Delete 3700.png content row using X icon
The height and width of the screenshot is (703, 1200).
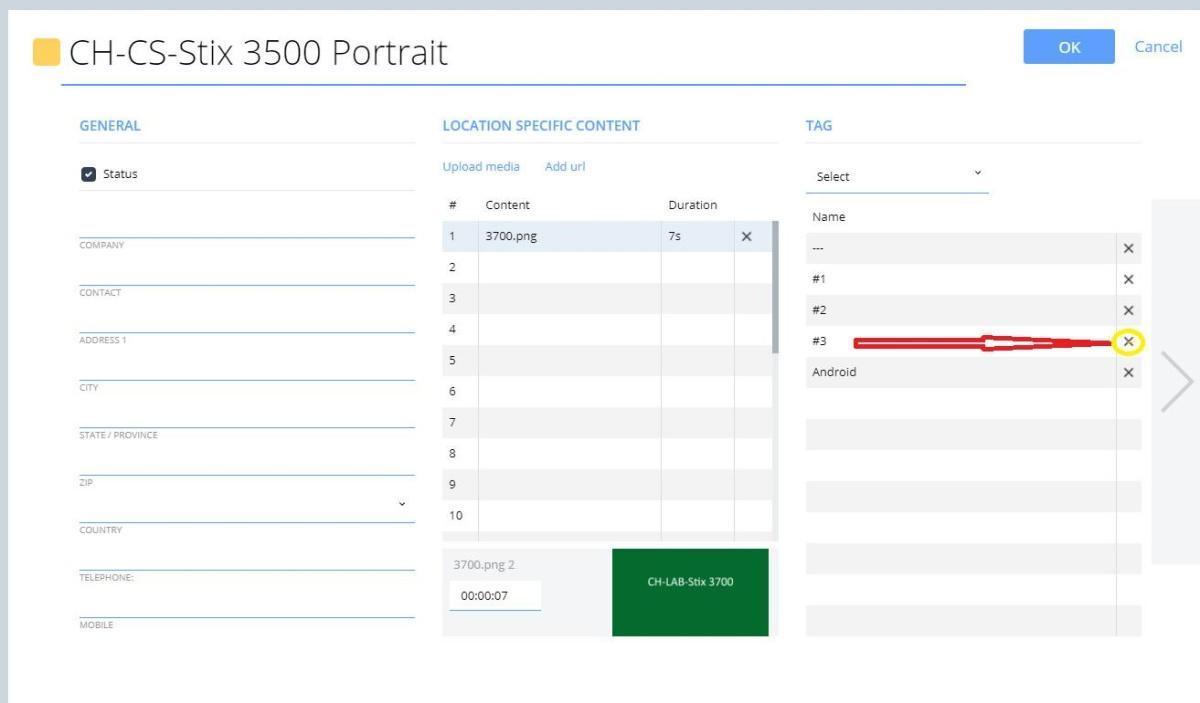point(746,237)
